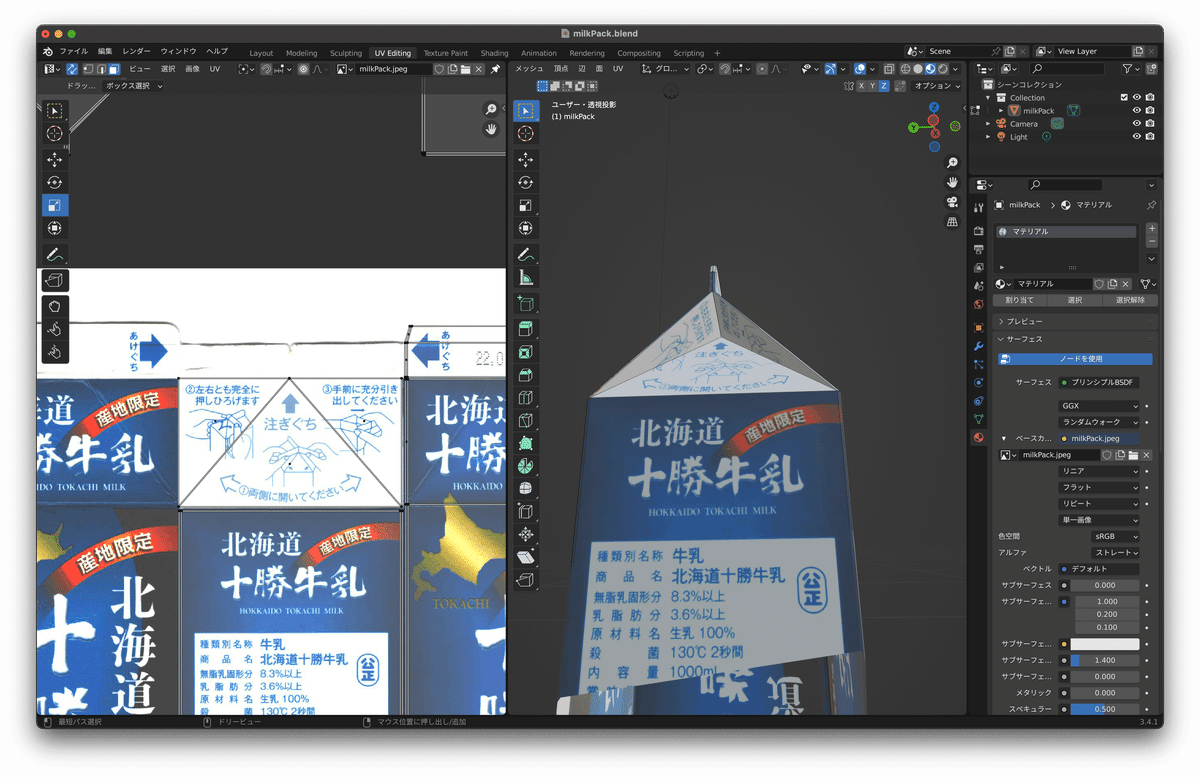This screenshot has width=1200, height=777.
Task: Select the Poly Build tool in 3D viewport
Action: pyautogui.click(x=526, y=443)
